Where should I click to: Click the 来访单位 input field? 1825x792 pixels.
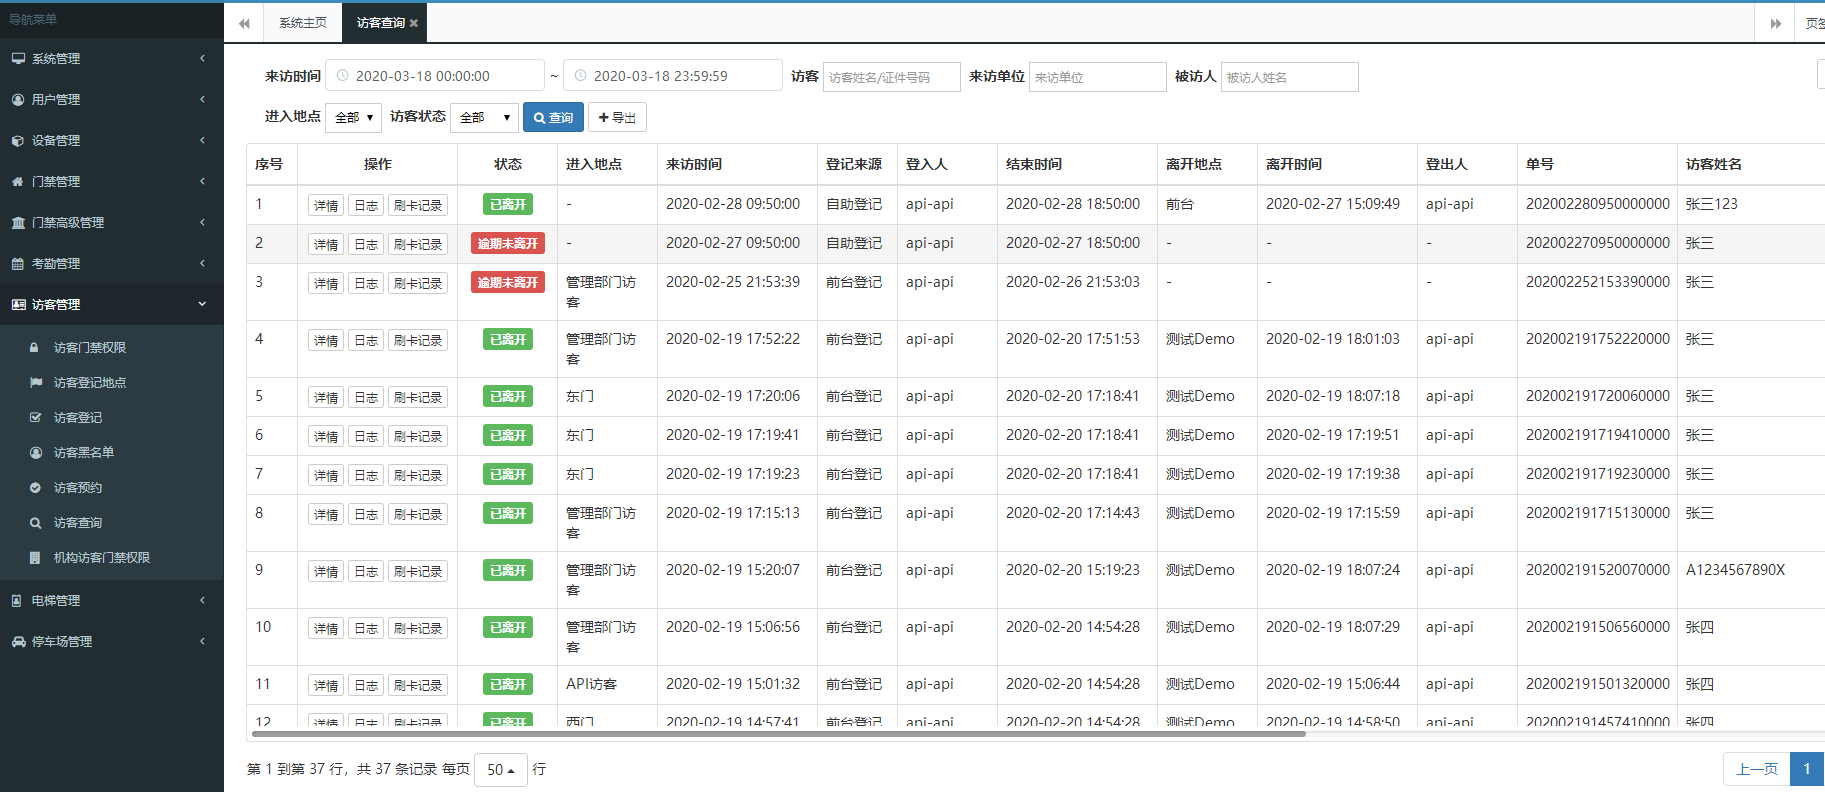click(x=1097, y=77)
